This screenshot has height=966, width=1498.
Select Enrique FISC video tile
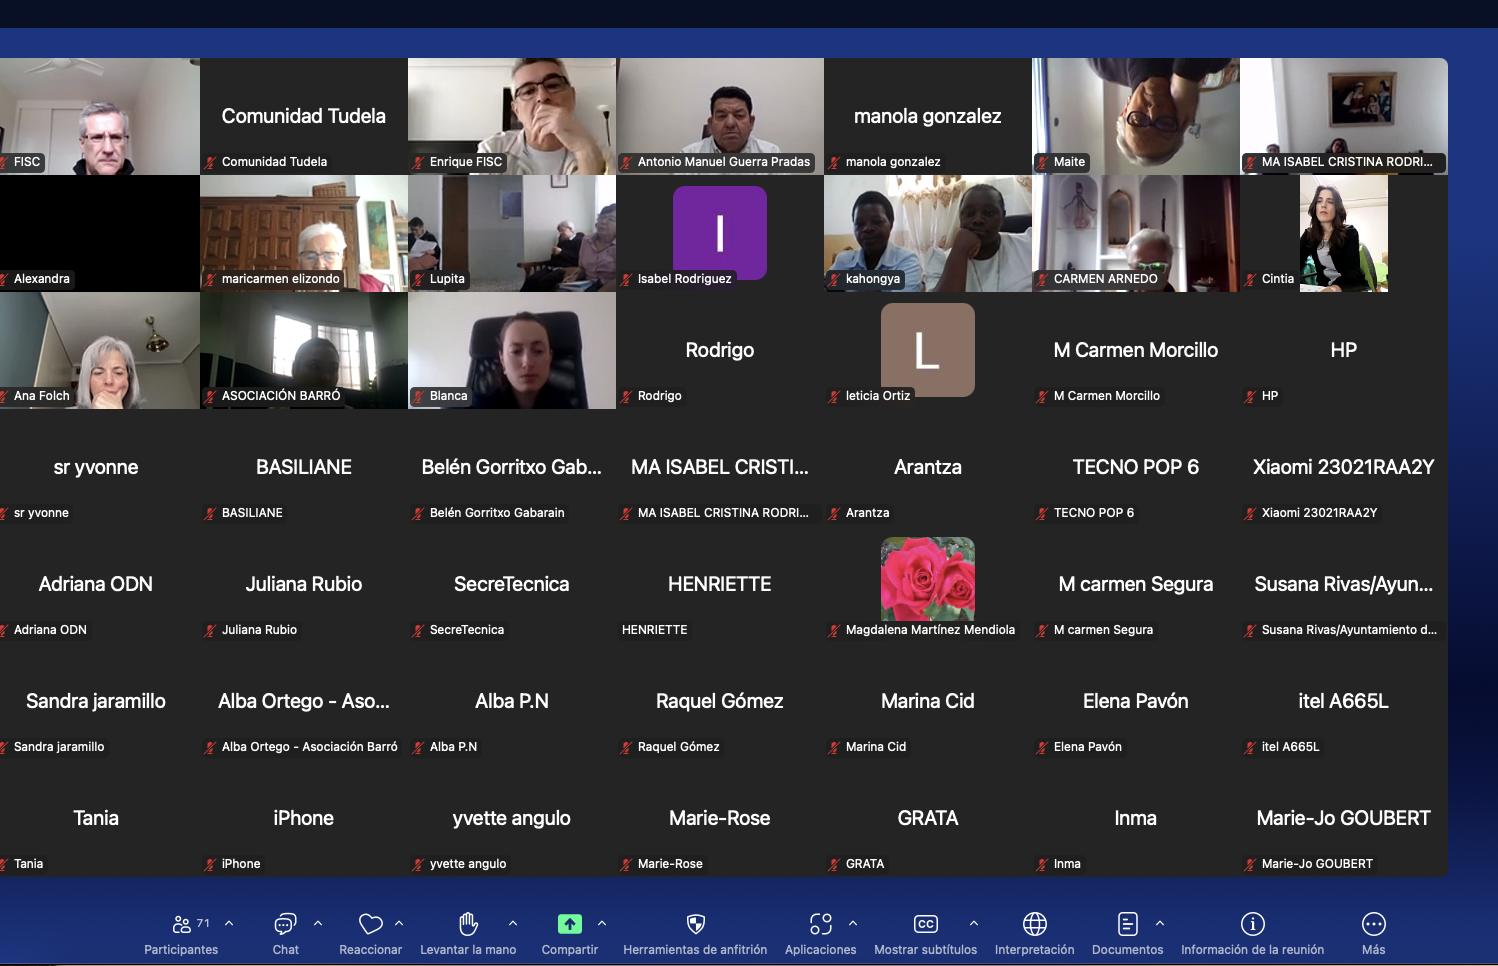tap(512, 115)
